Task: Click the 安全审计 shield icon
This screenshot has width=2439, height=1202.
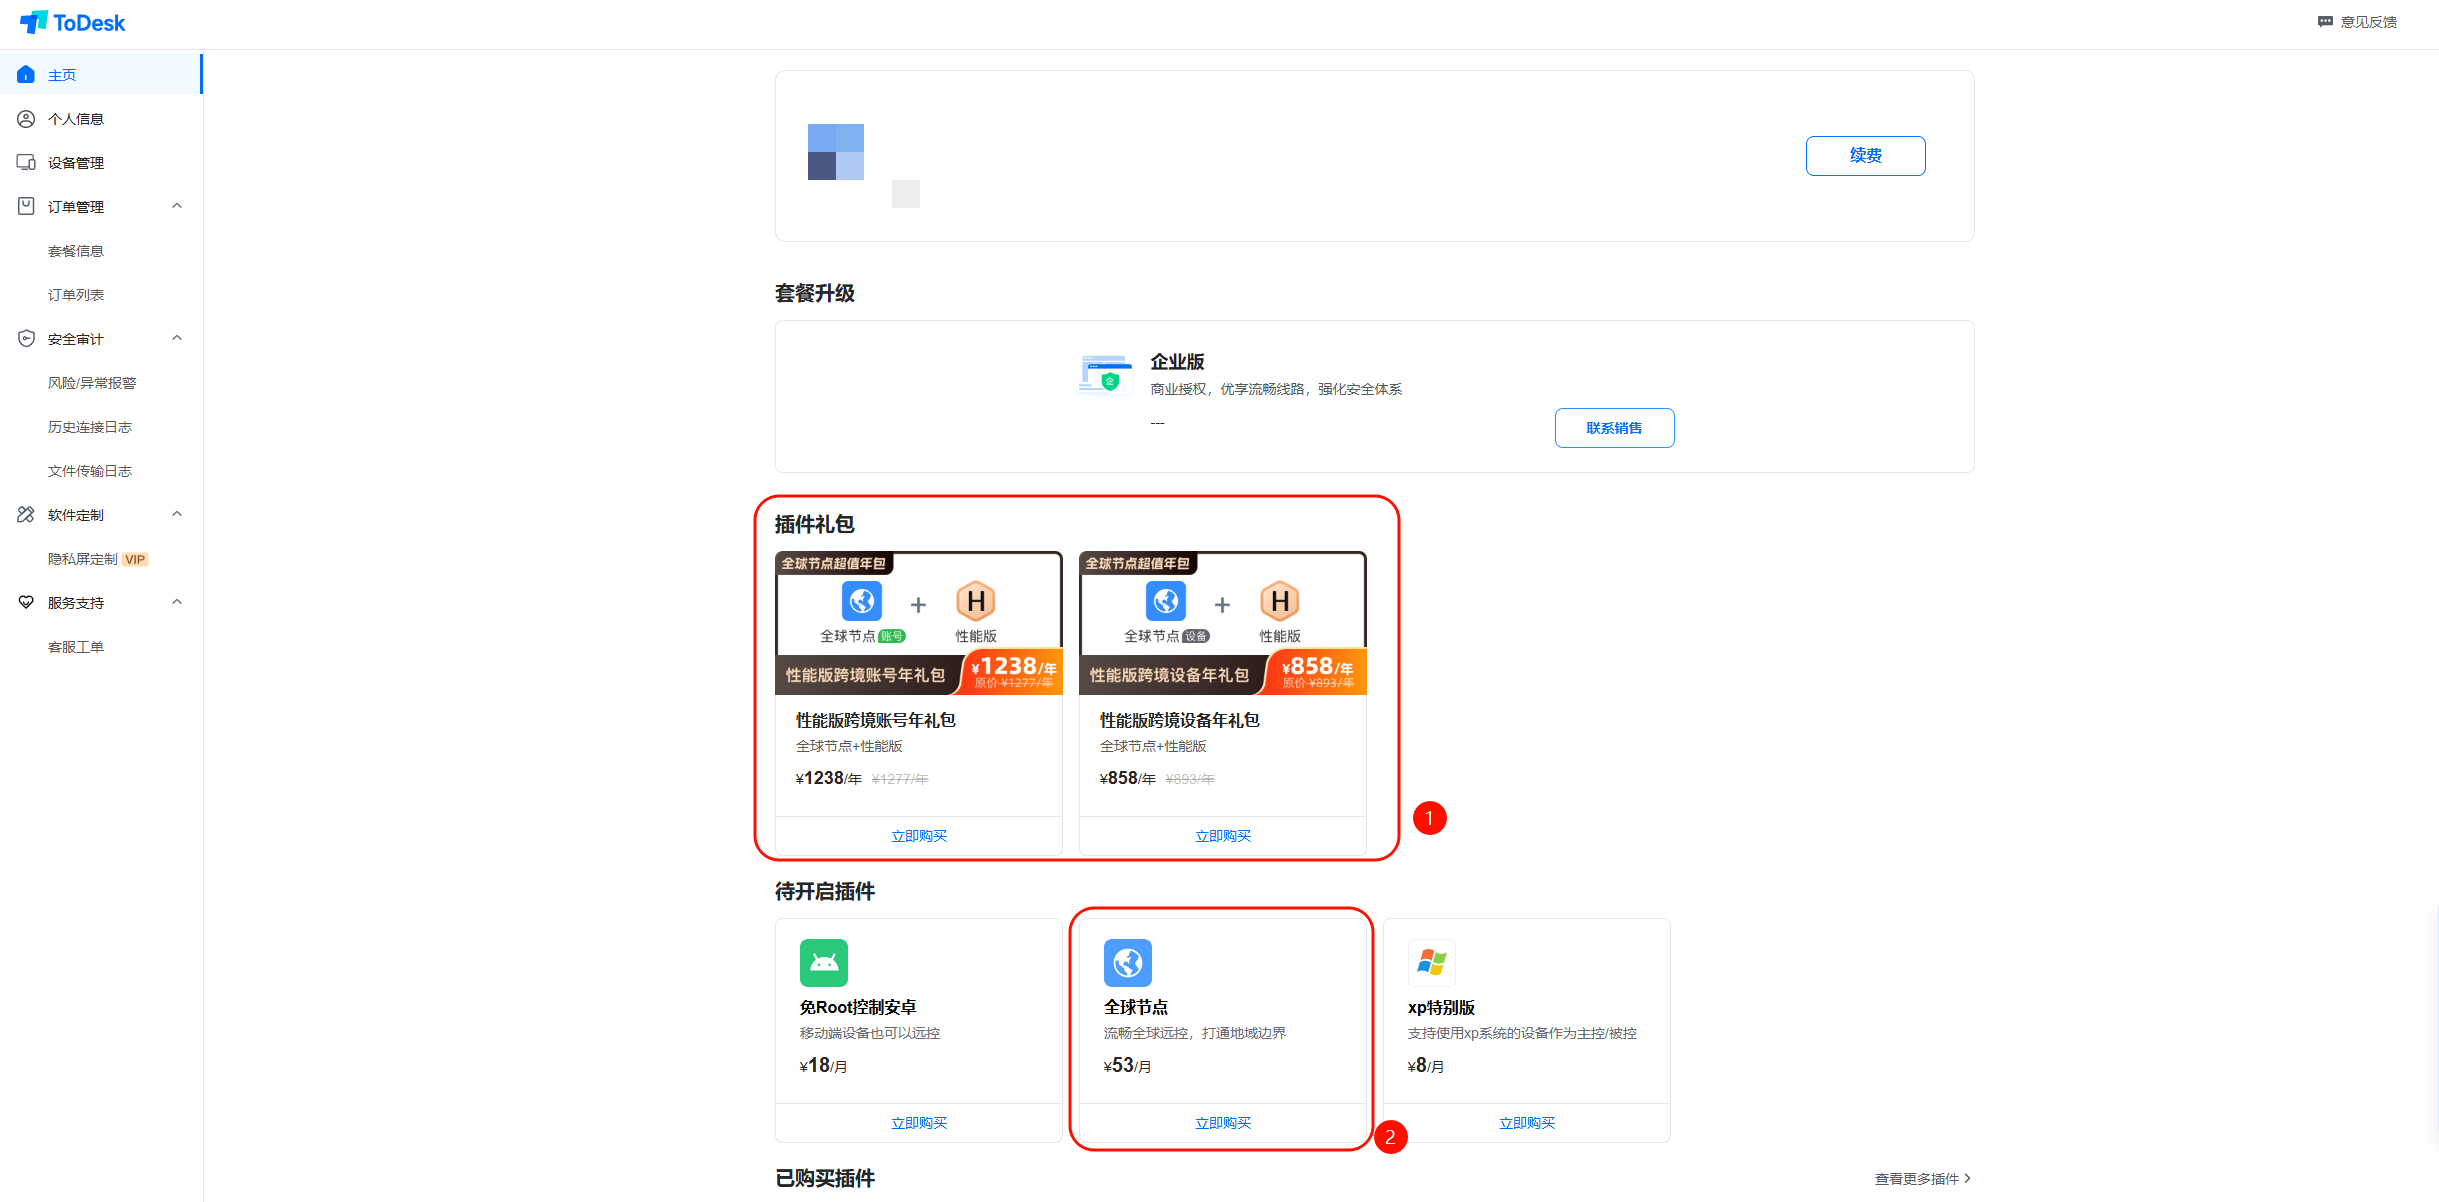Action: pos(26,338)
